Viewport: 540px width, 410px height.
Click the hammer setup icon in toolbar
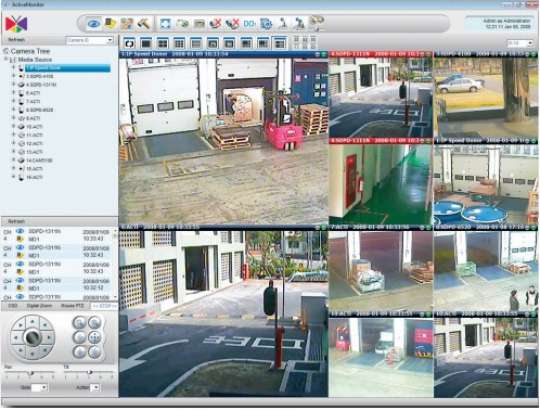pos(144,23)
